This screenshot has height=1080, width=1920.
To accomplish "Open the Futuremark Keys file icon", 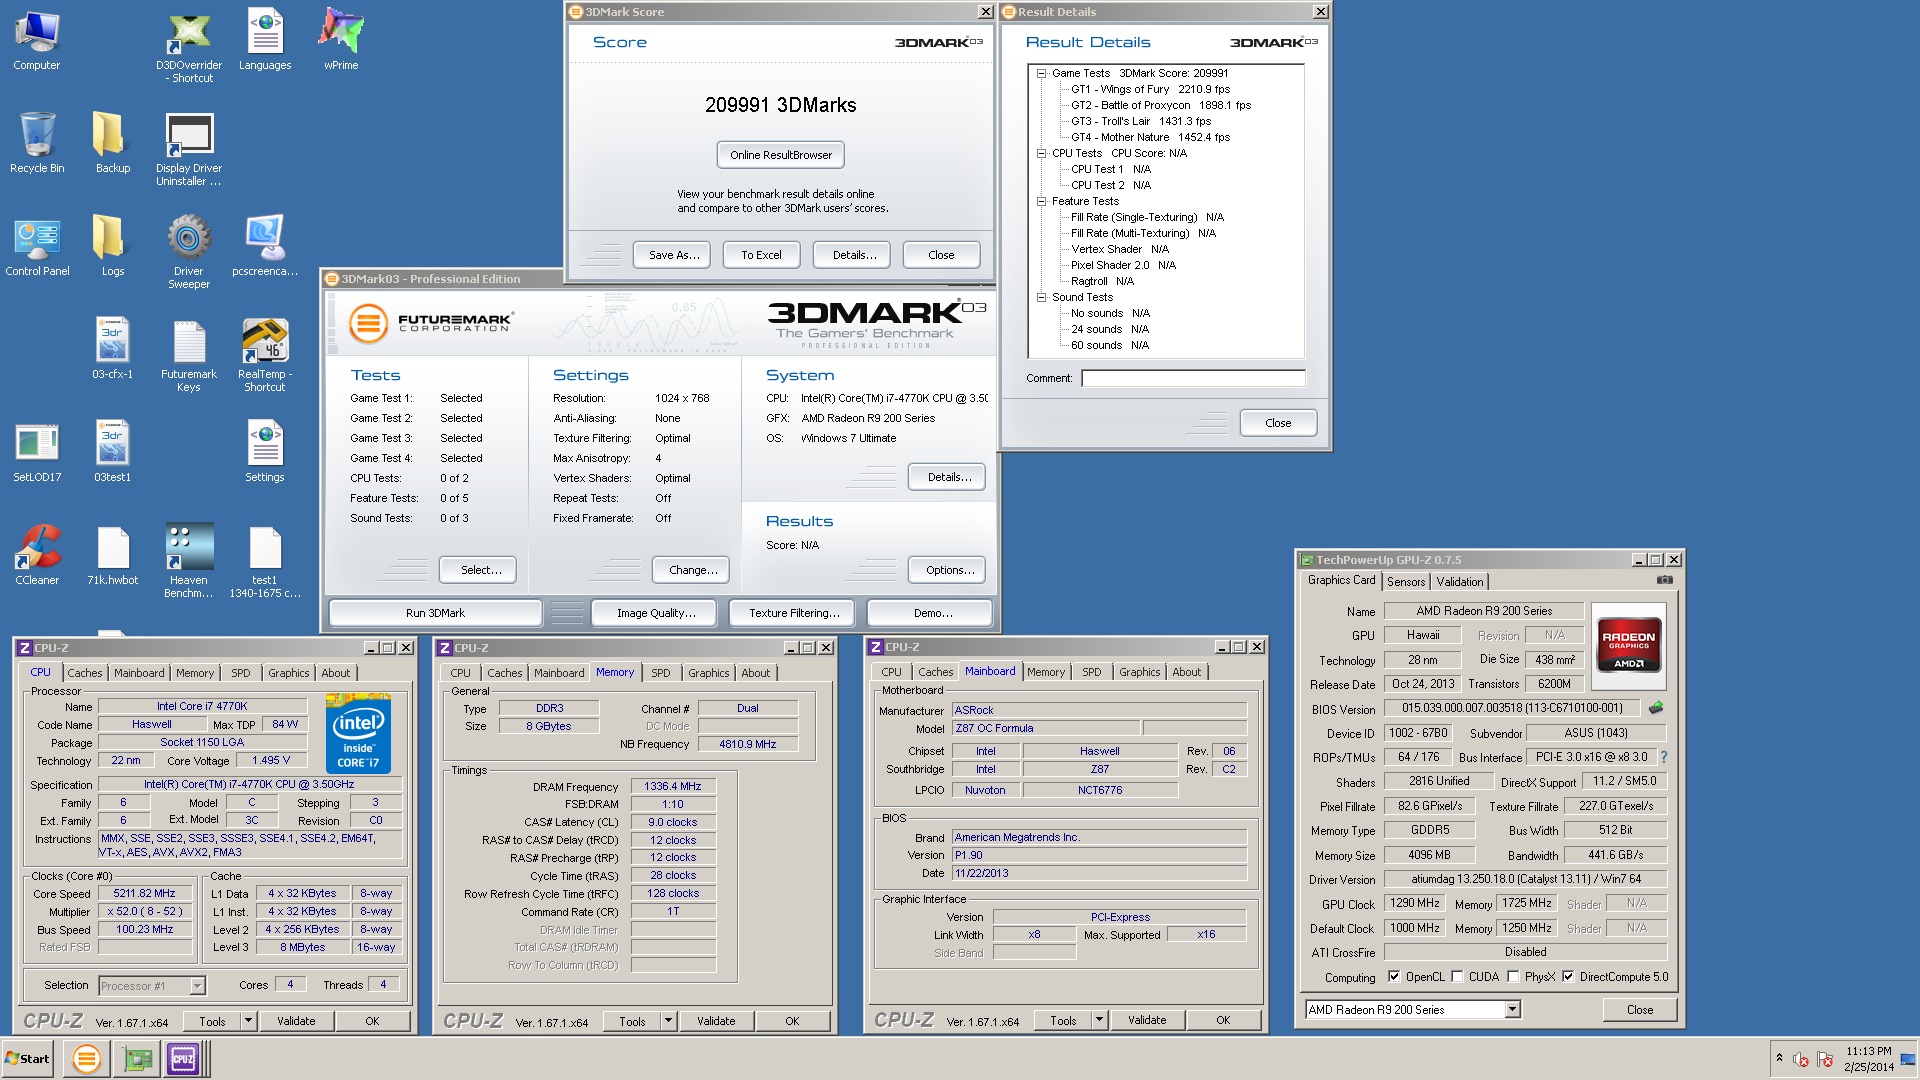I will click(188, 354).
